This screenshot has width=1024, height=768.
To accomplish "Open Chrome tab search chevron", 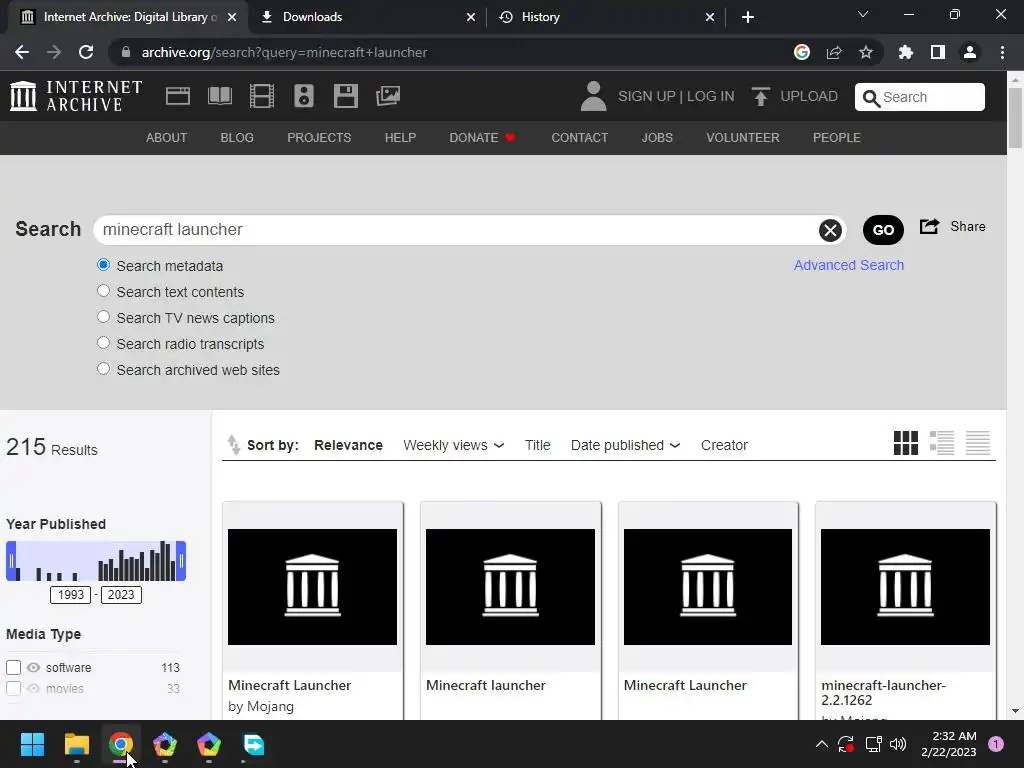I will 863,14.
